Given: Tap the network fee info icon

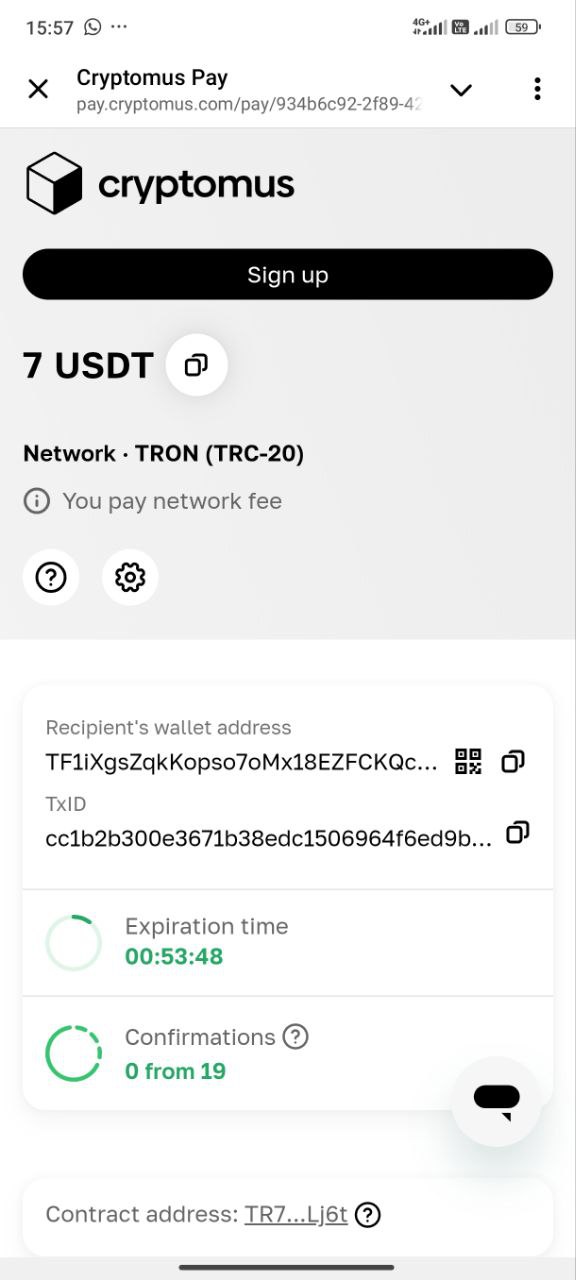Looking at the screenshot, I should point(37,501).
